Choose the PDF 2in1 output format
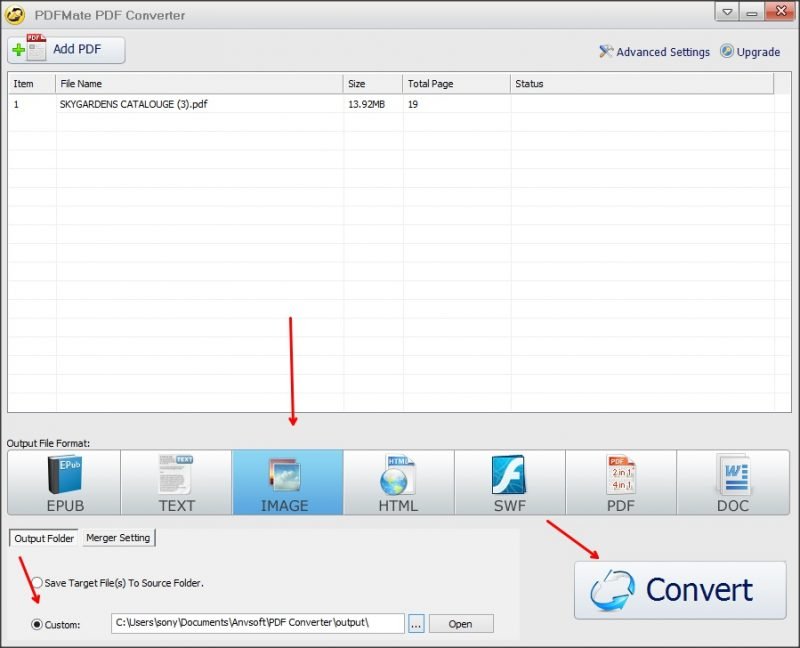 [621, 483]
